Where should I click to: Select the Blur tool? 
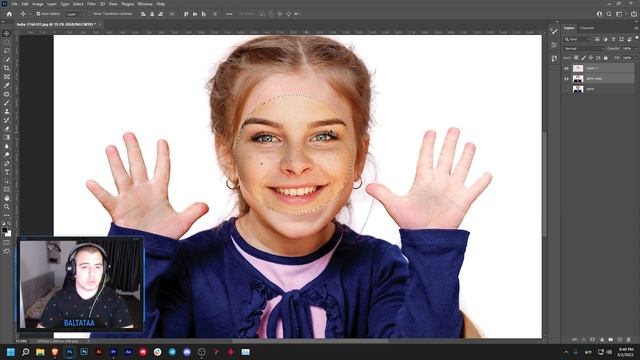(x=7, y=146)
